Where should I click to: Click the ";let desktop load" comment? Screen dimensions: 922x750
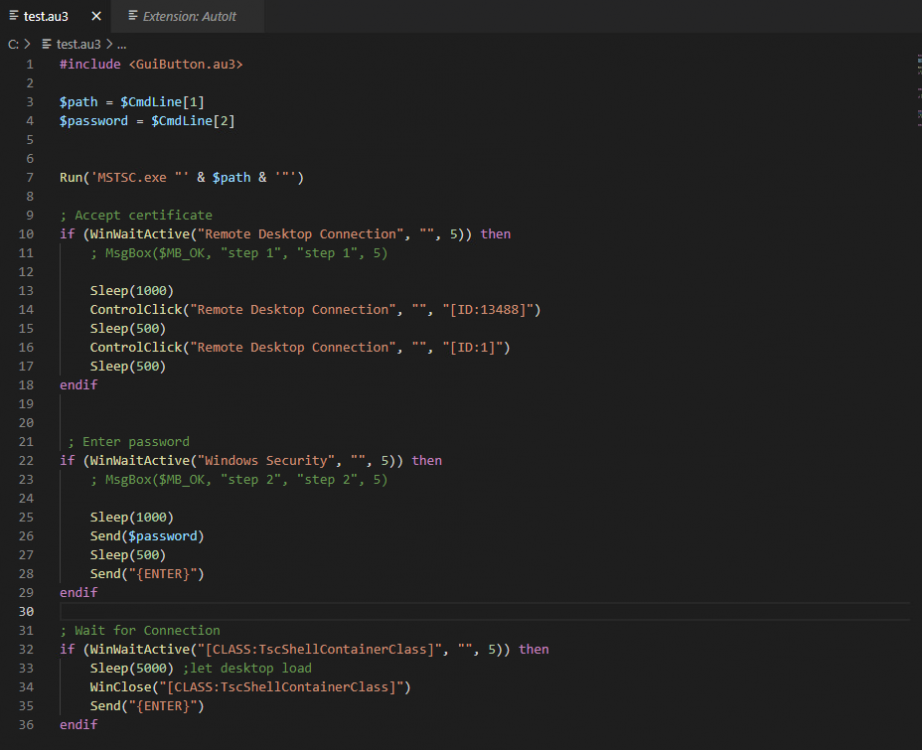(247, 668)
